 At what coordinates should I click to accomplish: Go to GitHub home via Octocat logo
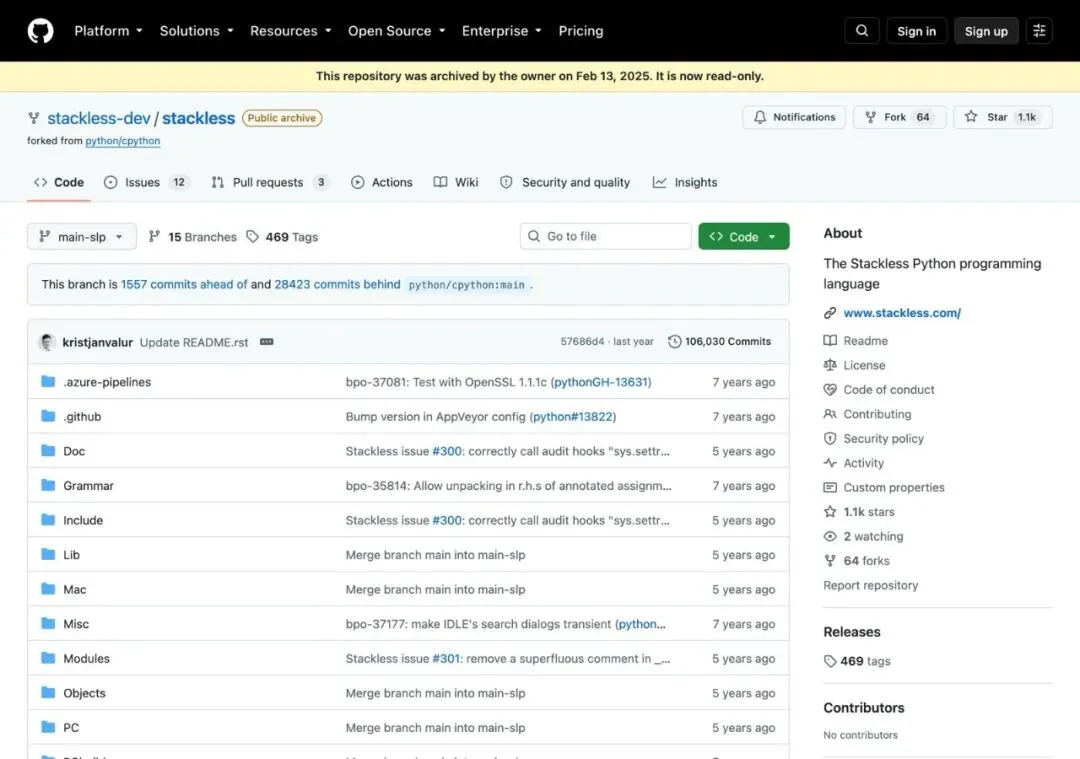coord(41,31)
